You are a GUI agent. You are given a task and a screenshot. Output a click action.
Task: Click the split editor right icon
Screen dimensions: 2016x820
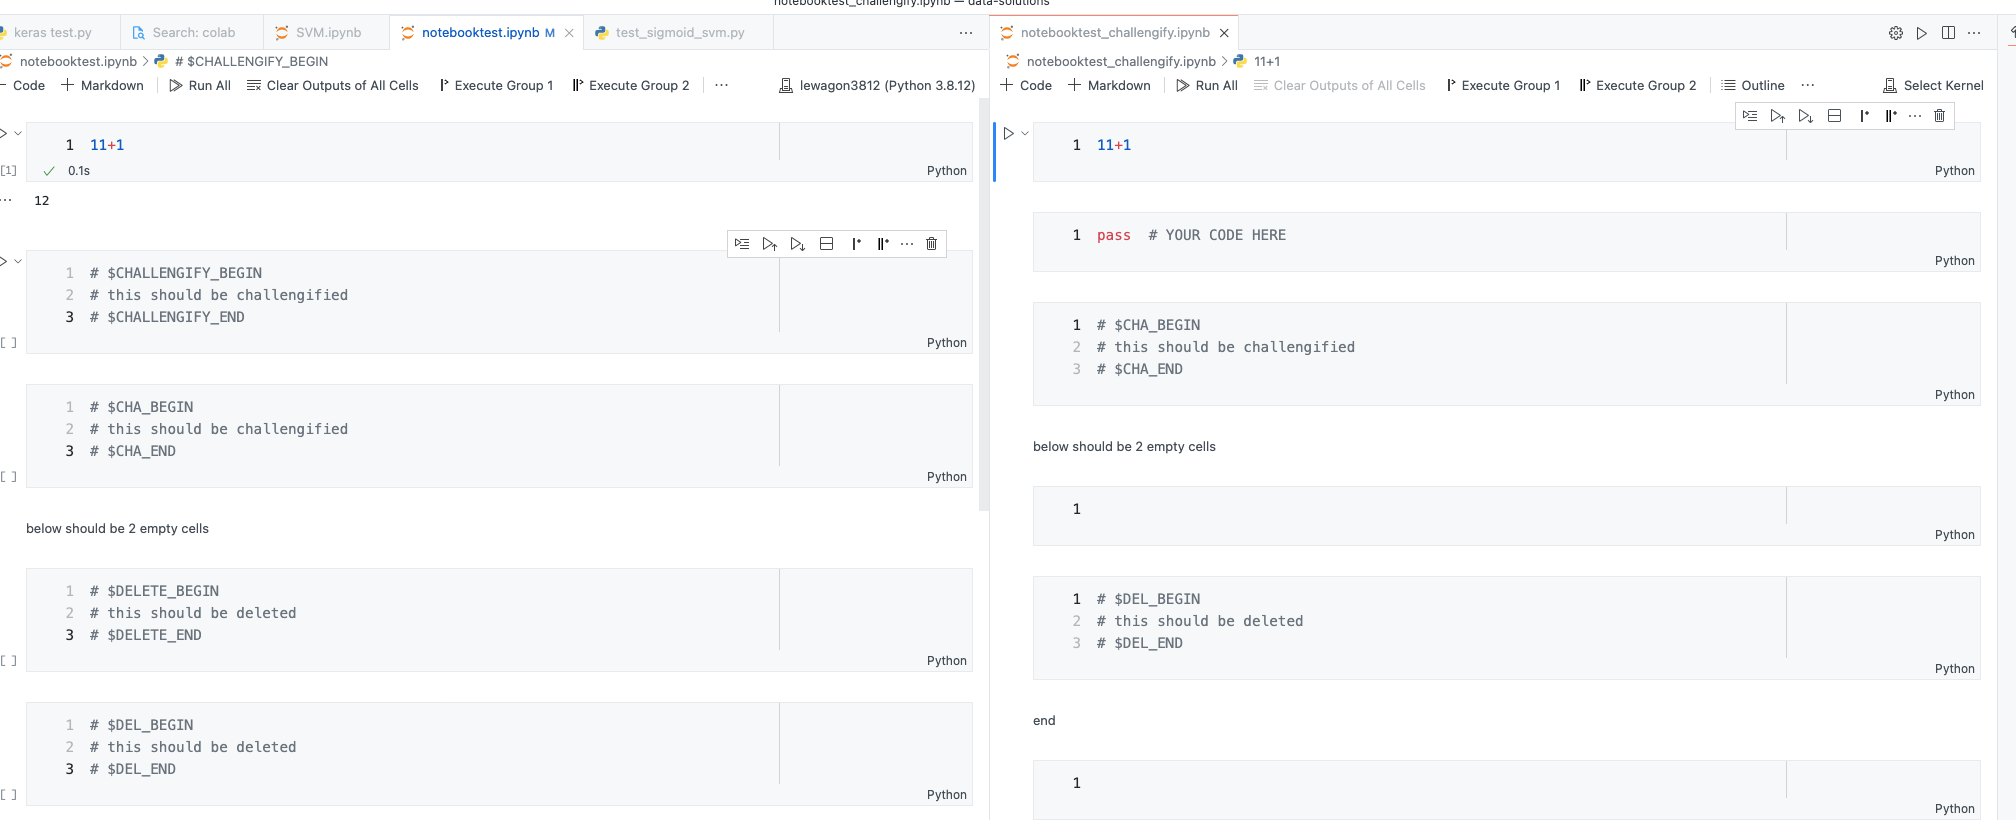pos(1948,33)
